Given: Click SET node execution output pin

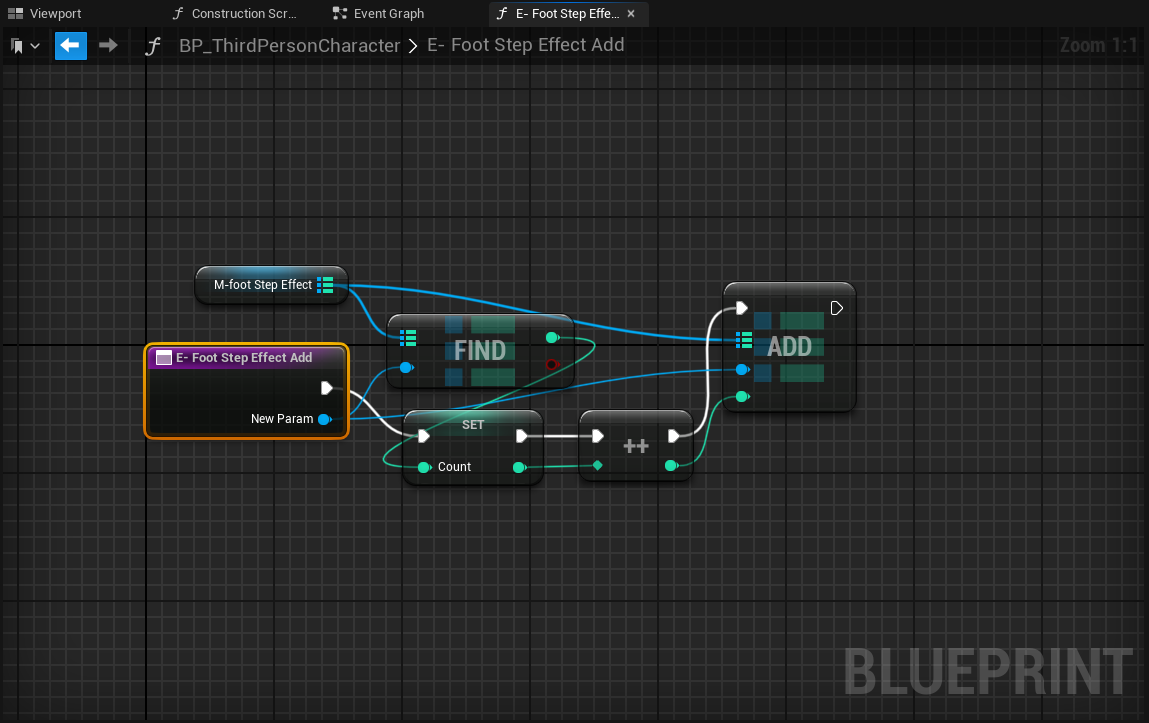Looking at the screenshot, I should pyautogui.click(x=521, y=436).
